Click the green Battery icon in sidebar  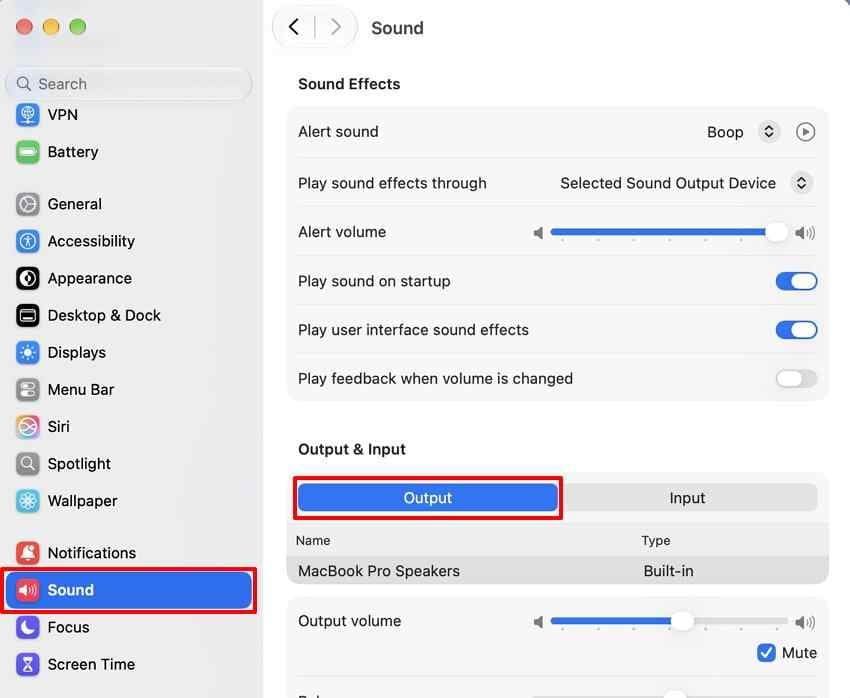click(28, 152)
